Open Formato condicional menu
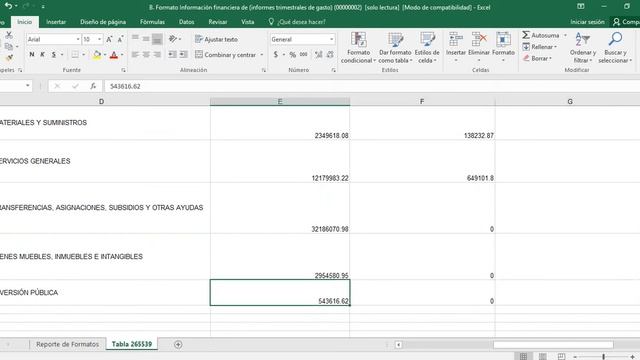 click(x=358, y=48)
